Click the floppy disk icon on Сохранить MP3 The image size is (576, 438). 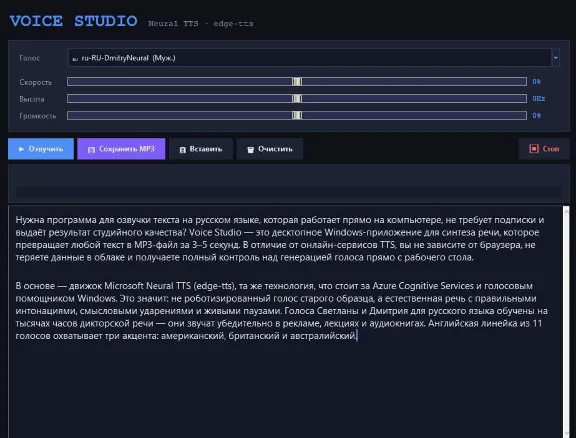tap(91, 150)
